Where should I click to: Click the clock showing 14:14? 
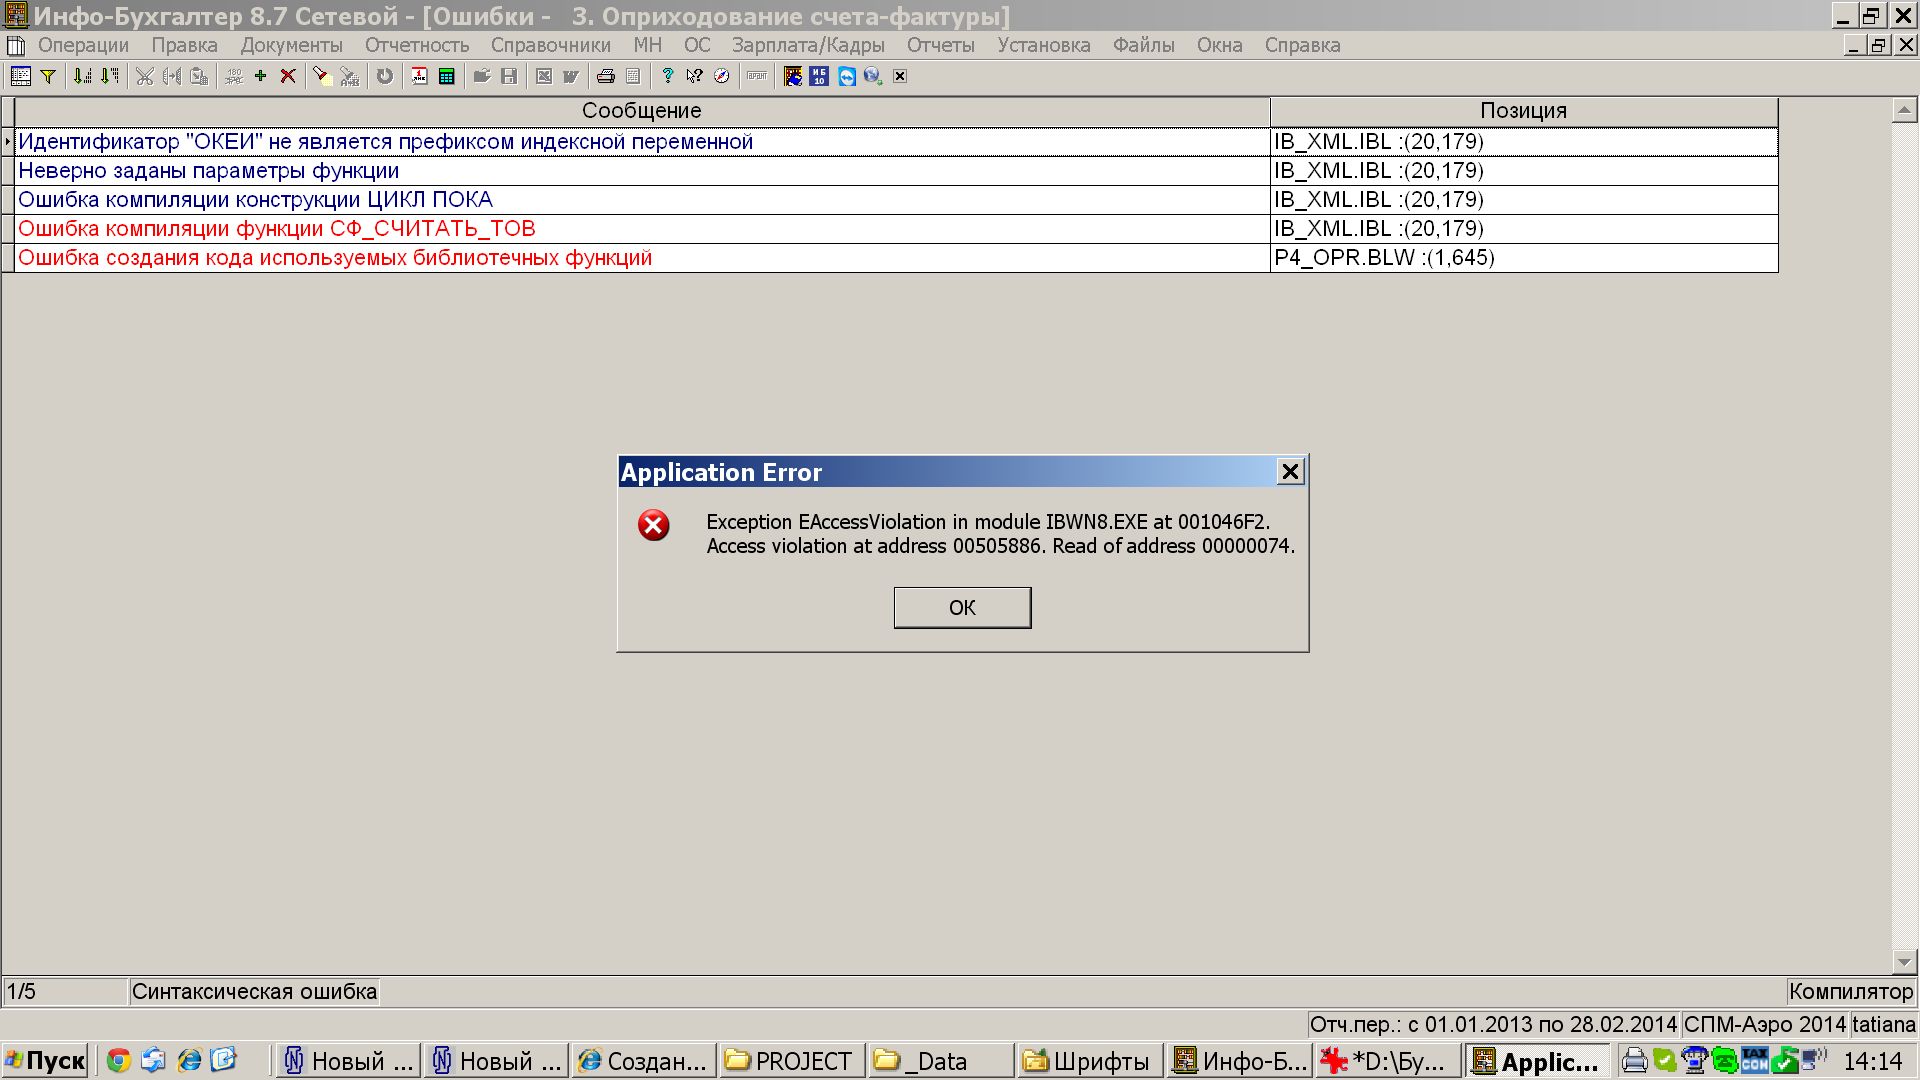coord(1873,1061)
